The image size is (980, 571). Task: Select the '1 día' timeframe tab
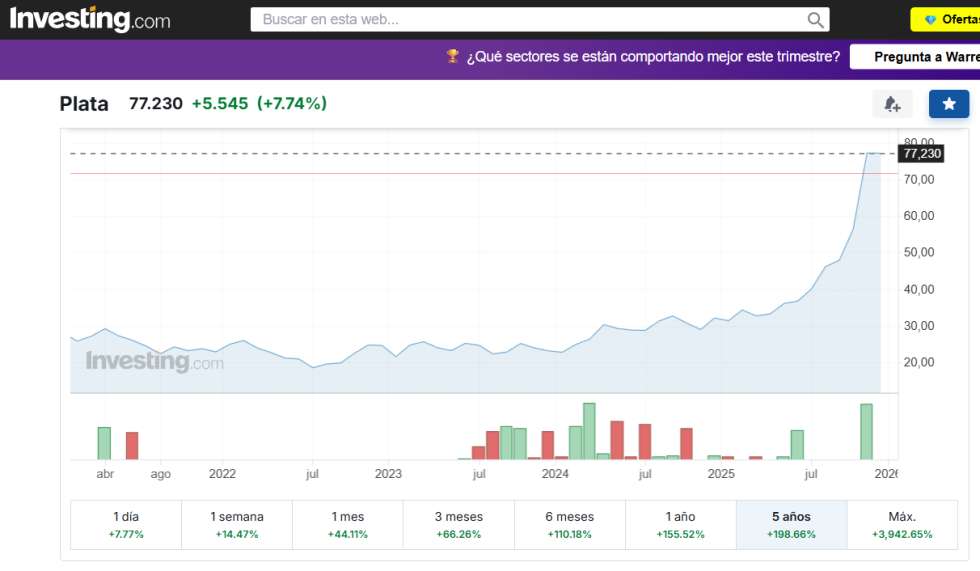tap(126, 525)
